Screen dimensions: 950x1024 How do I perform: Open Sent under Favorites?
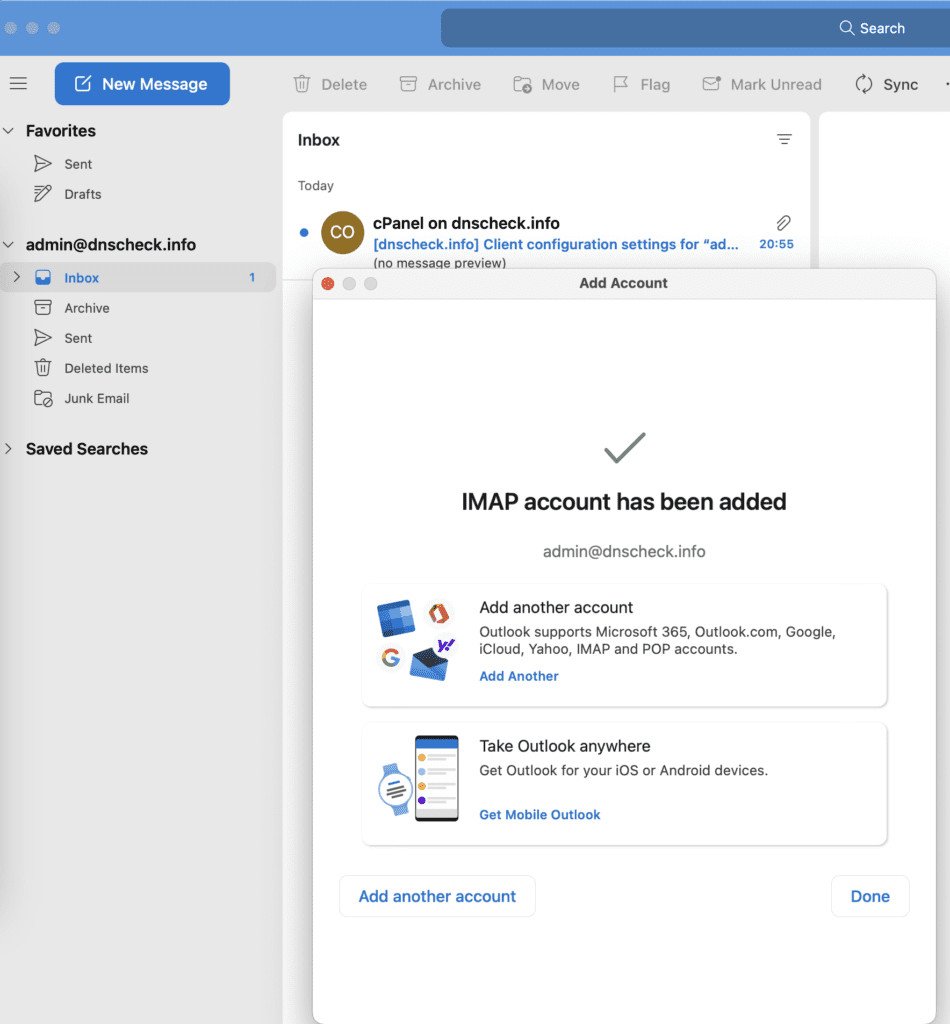point(78,164)
